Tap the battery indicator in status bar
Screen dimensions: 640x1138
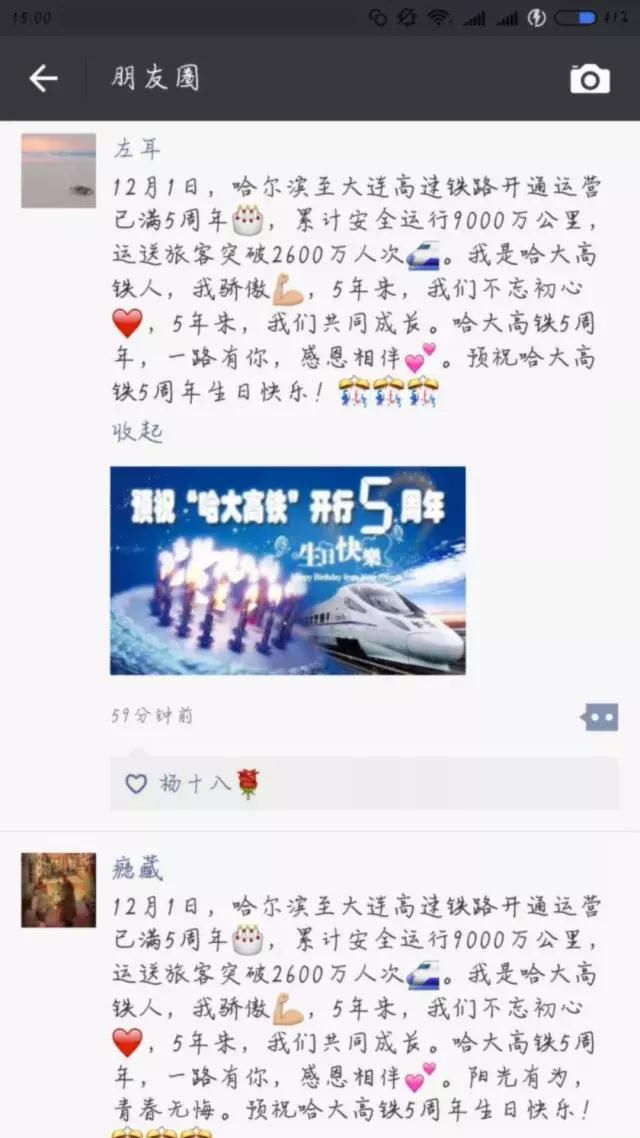pos(575,17)
